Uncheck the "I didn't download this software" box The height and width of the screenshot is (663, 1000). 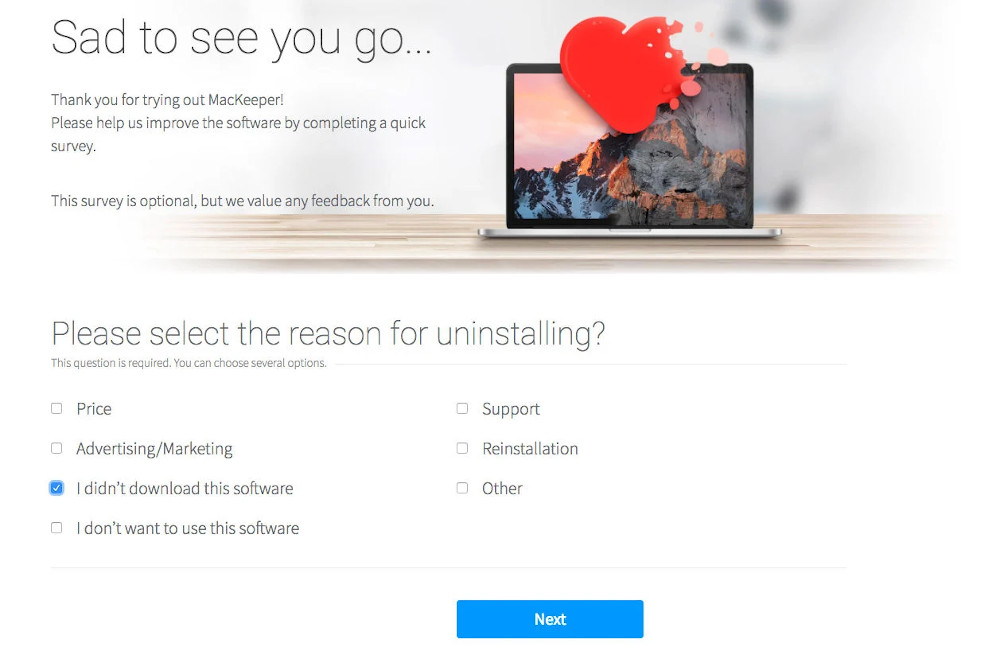(x=57, y=488)
